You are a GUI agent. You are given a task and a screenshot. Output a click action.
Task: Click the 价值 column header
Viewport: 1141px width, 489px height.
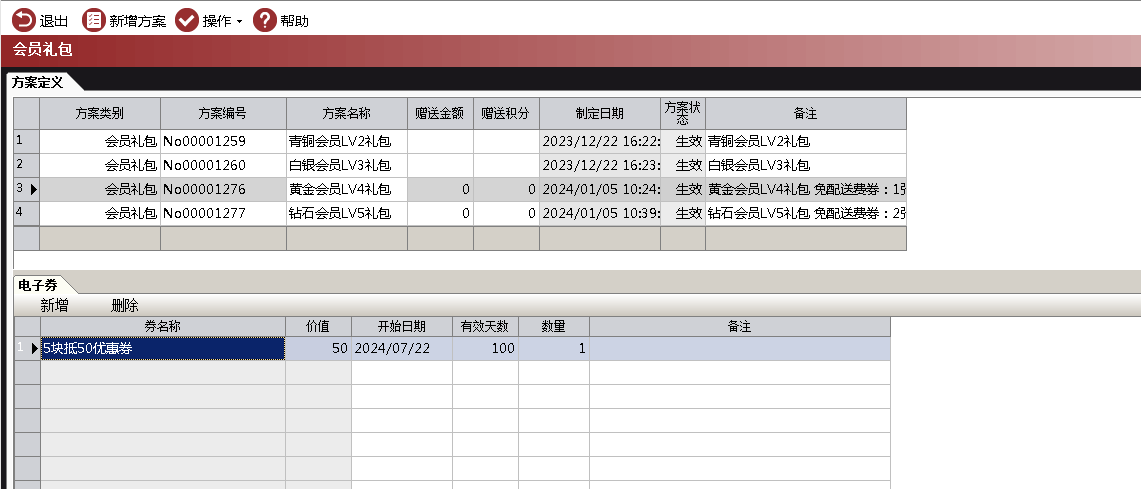pyautogui.click(x=318, y=327)
